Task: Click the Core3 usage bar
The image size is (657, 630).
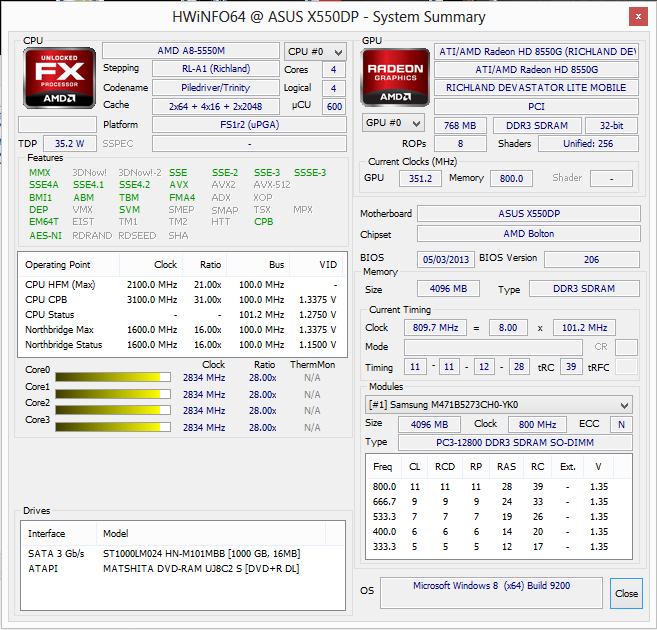Action: point(113,427)
